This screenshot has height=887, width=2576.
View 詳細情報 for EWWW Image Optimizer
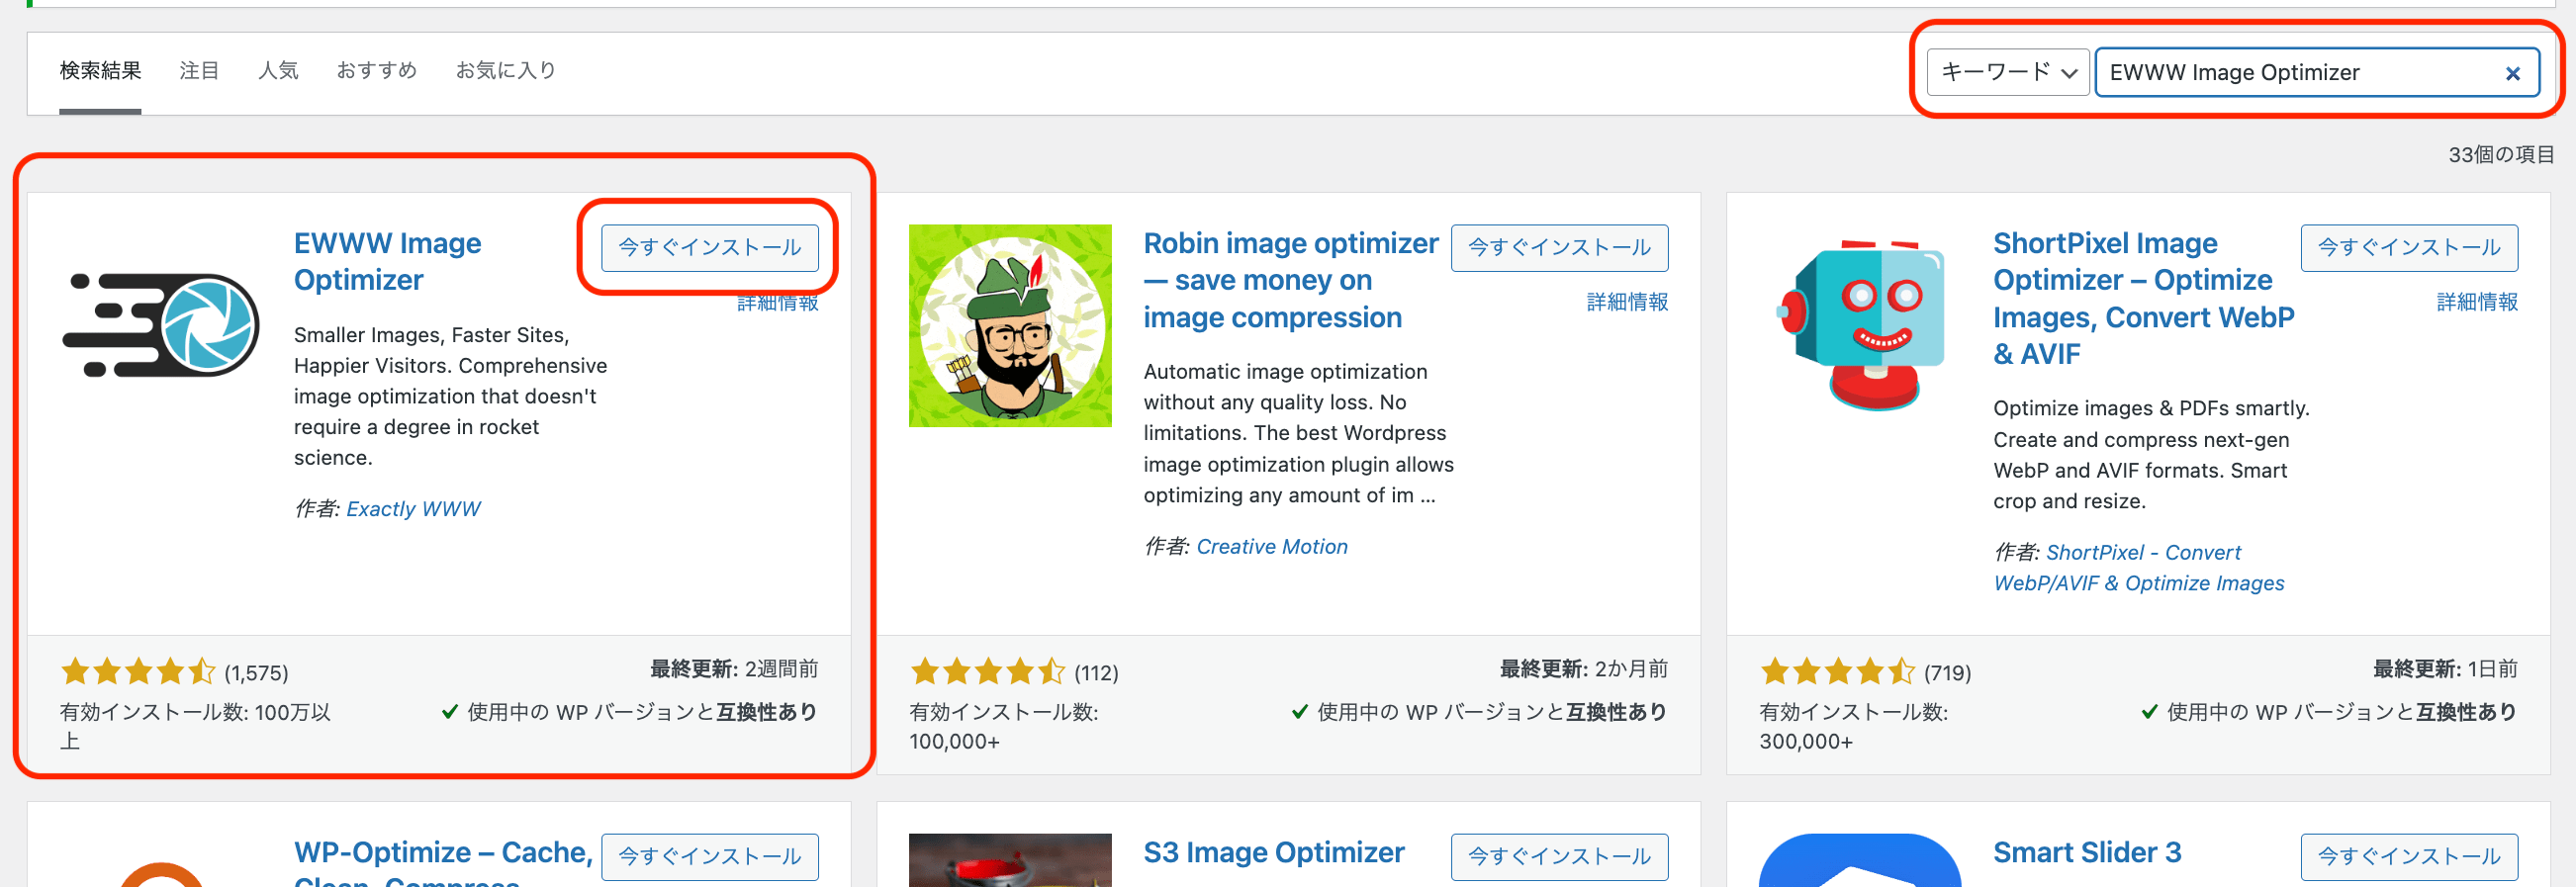pos(777,303)
